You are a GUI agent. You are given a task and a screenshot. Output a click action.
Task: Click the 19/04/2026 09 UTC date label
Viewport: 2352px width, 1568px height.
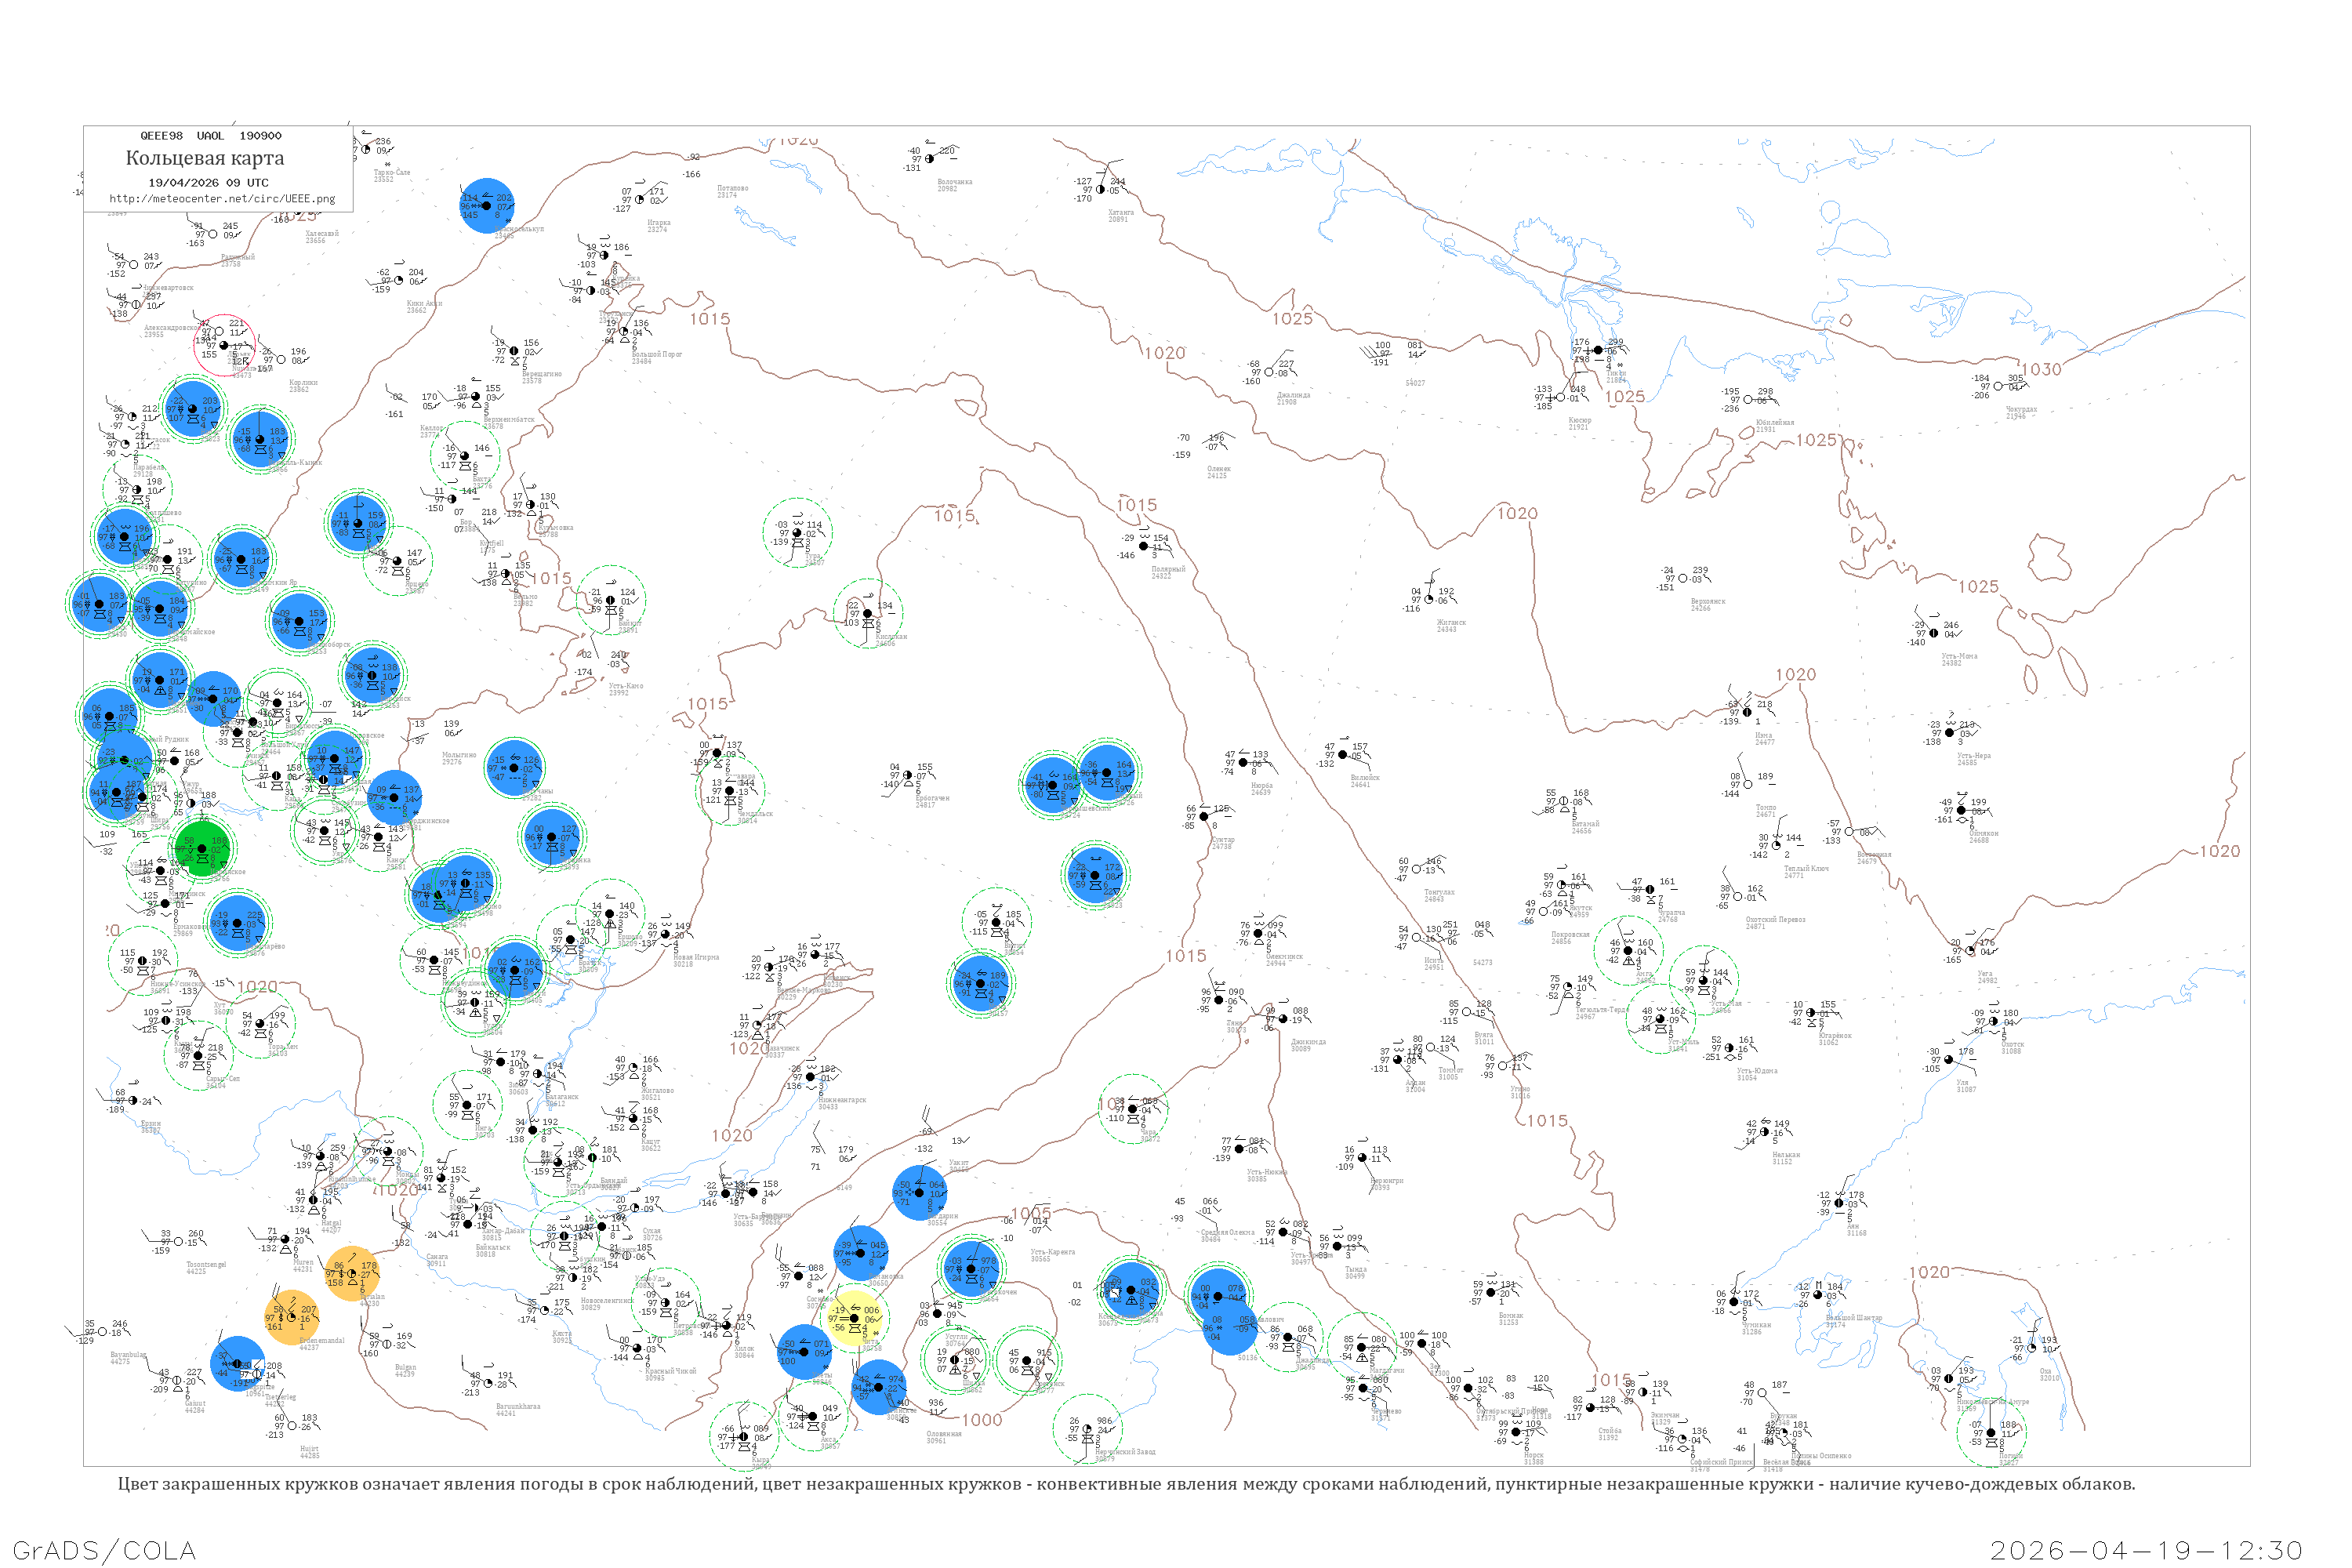coord(208,183)
